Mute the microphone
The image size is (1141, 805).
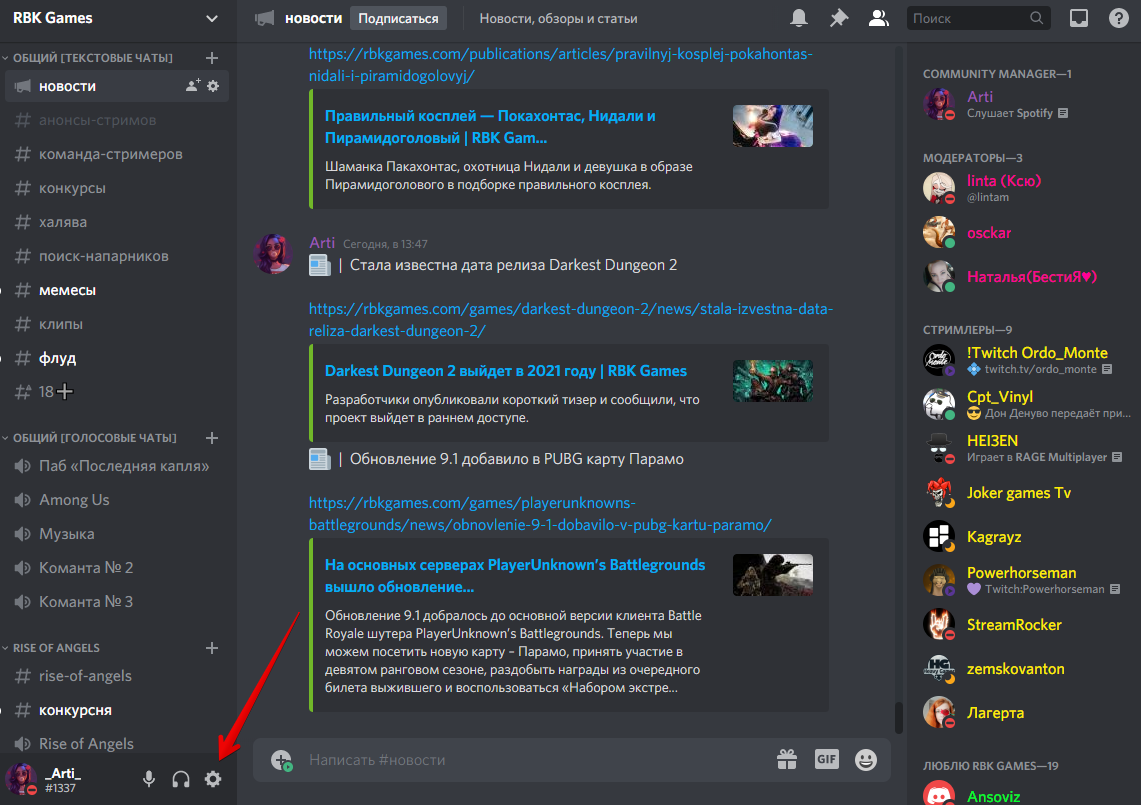tap(148, 779)
